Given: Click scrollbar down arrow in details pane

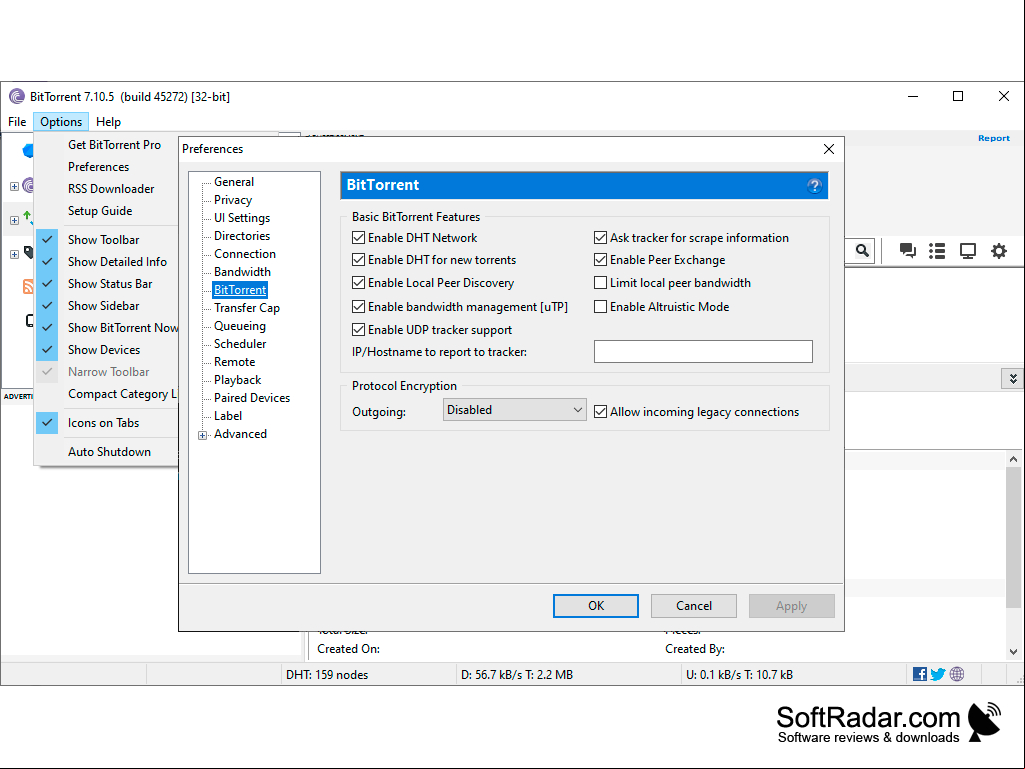Looking at the screenshot, I should point(1013,651).
